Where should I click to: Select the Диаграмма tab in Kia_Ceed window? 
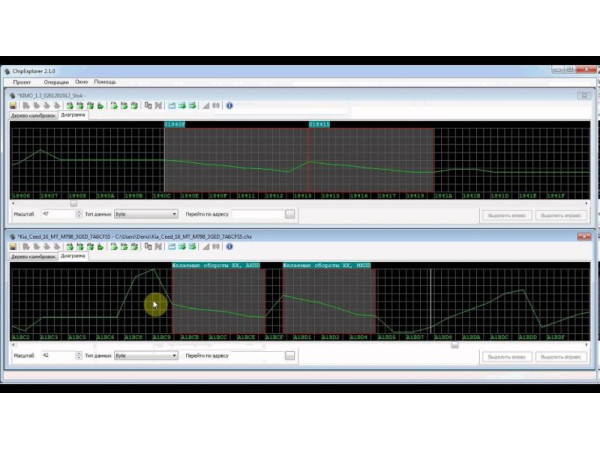point(73,256)
